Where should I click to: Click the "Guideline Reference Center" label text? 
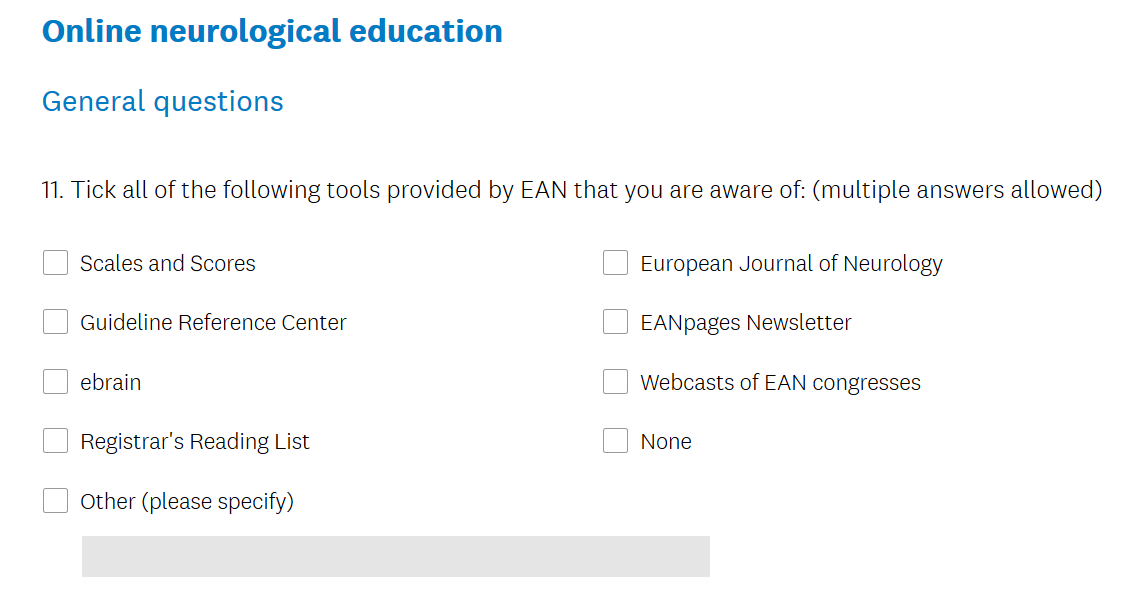(x=213, y=323)
